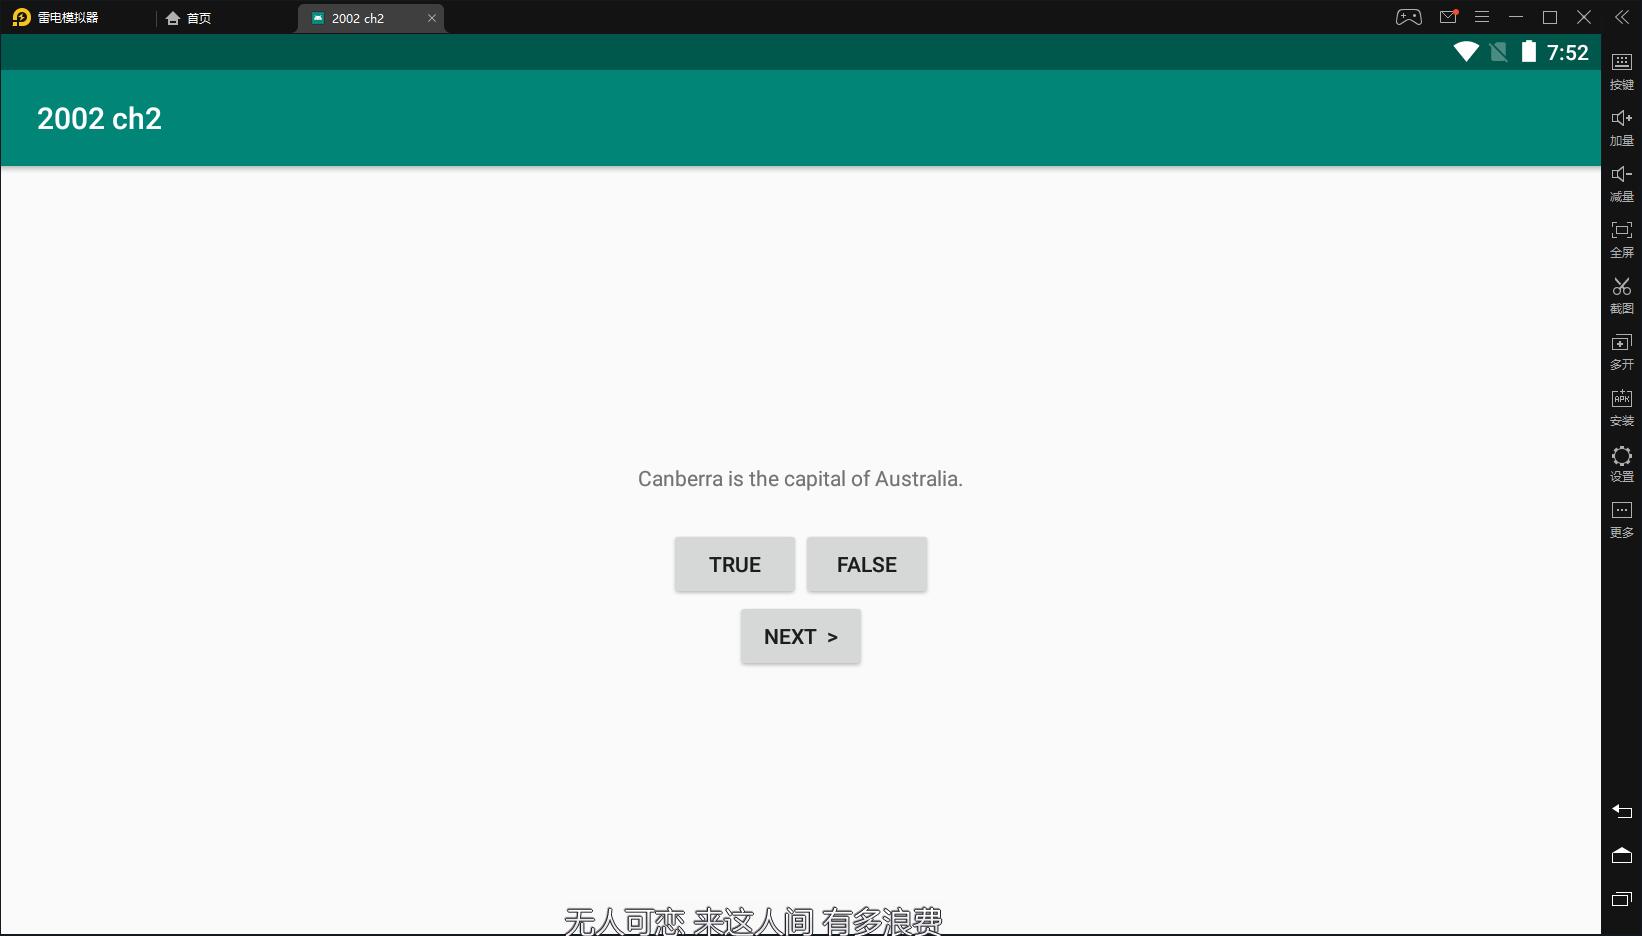The width and height of the screenshot is (1642, 936).
Task: Click the 雷电模拟器 logo icon
Action: [21, 17]
